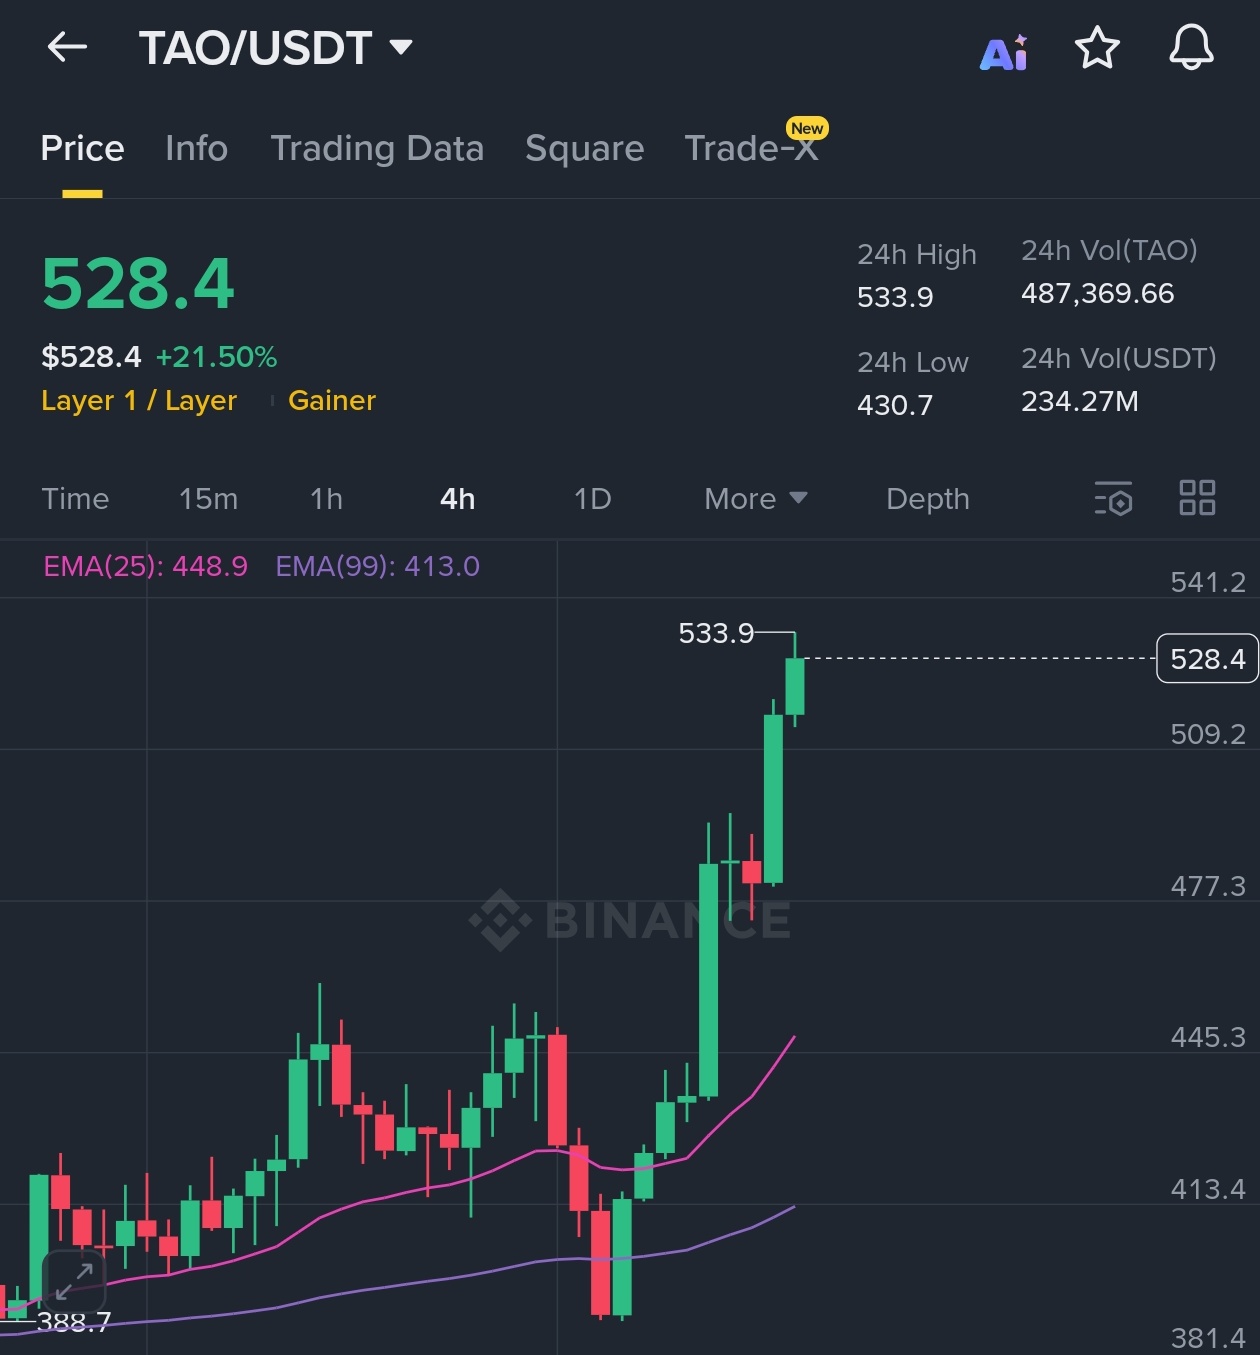This screenshot has height=1355, width=1260.
Task: Switch to the Info tab
Action: [196, 148]
